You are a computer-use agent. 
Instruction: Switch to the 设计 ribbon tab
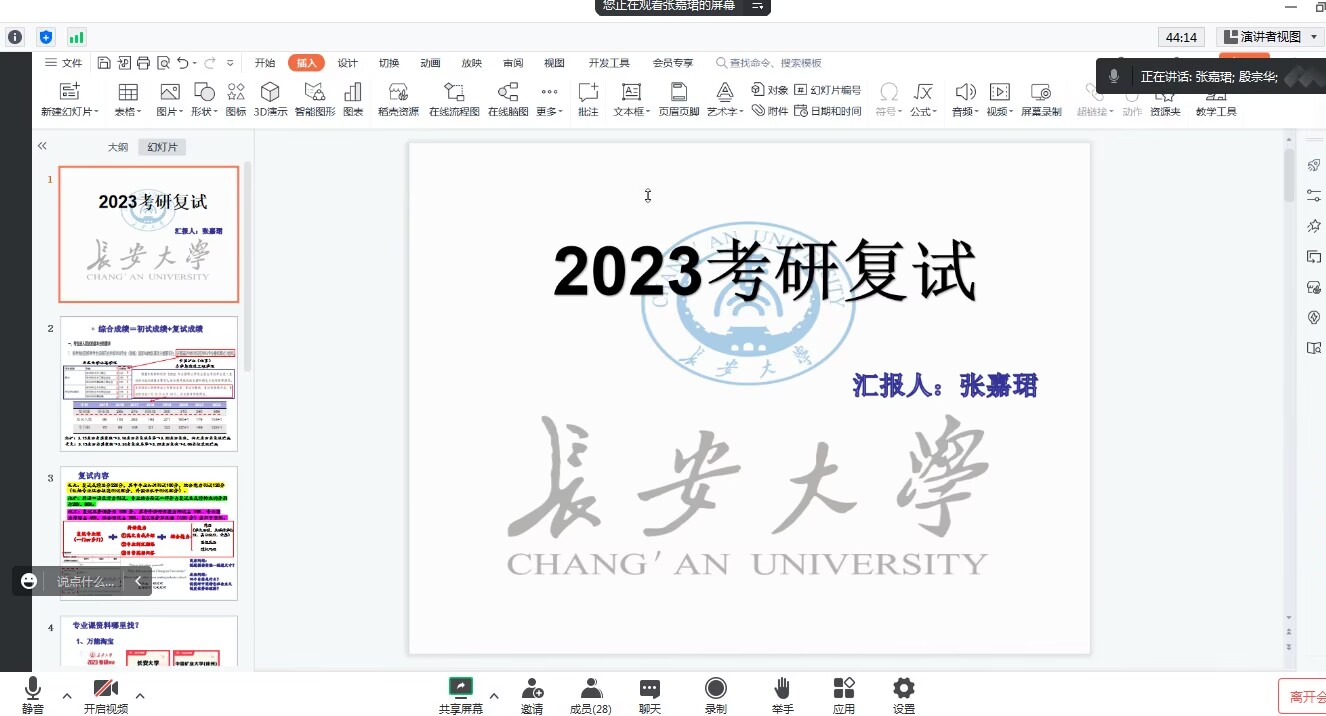pos(347,63)
